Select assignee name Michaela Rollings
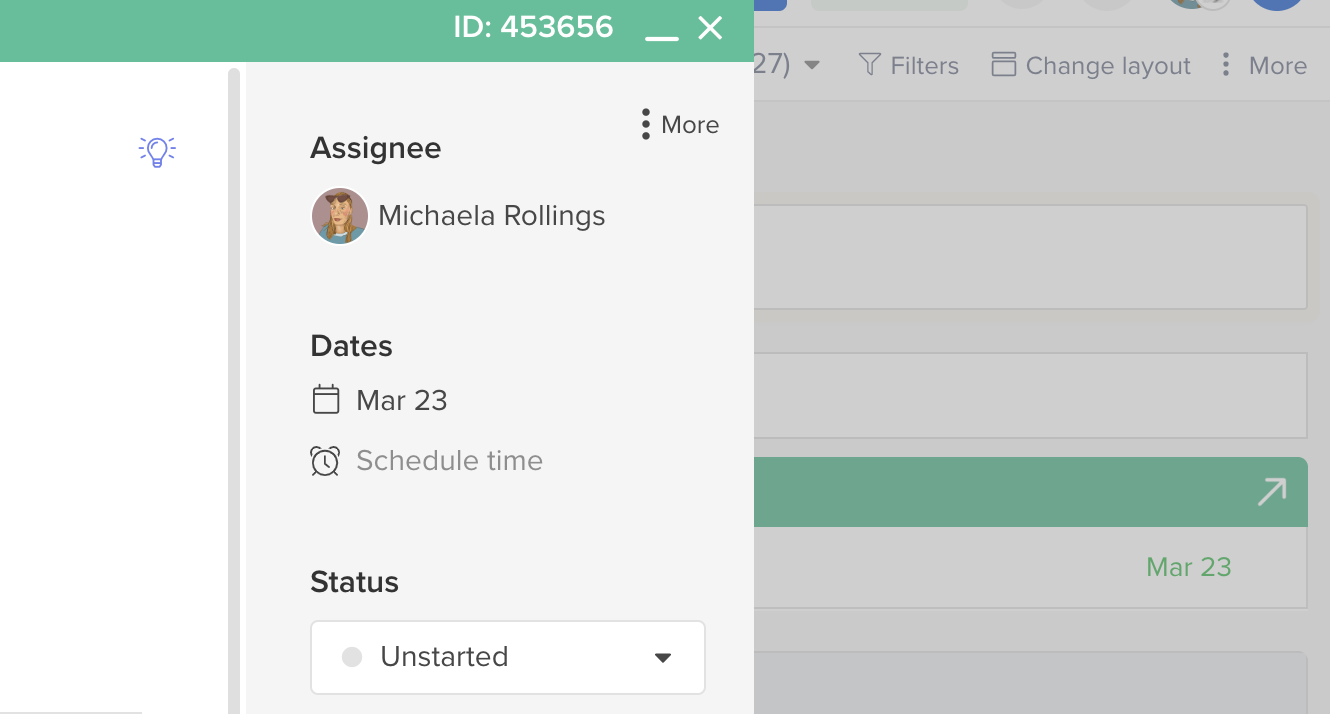Screen dimensions: 1330x714 point(491,215)
